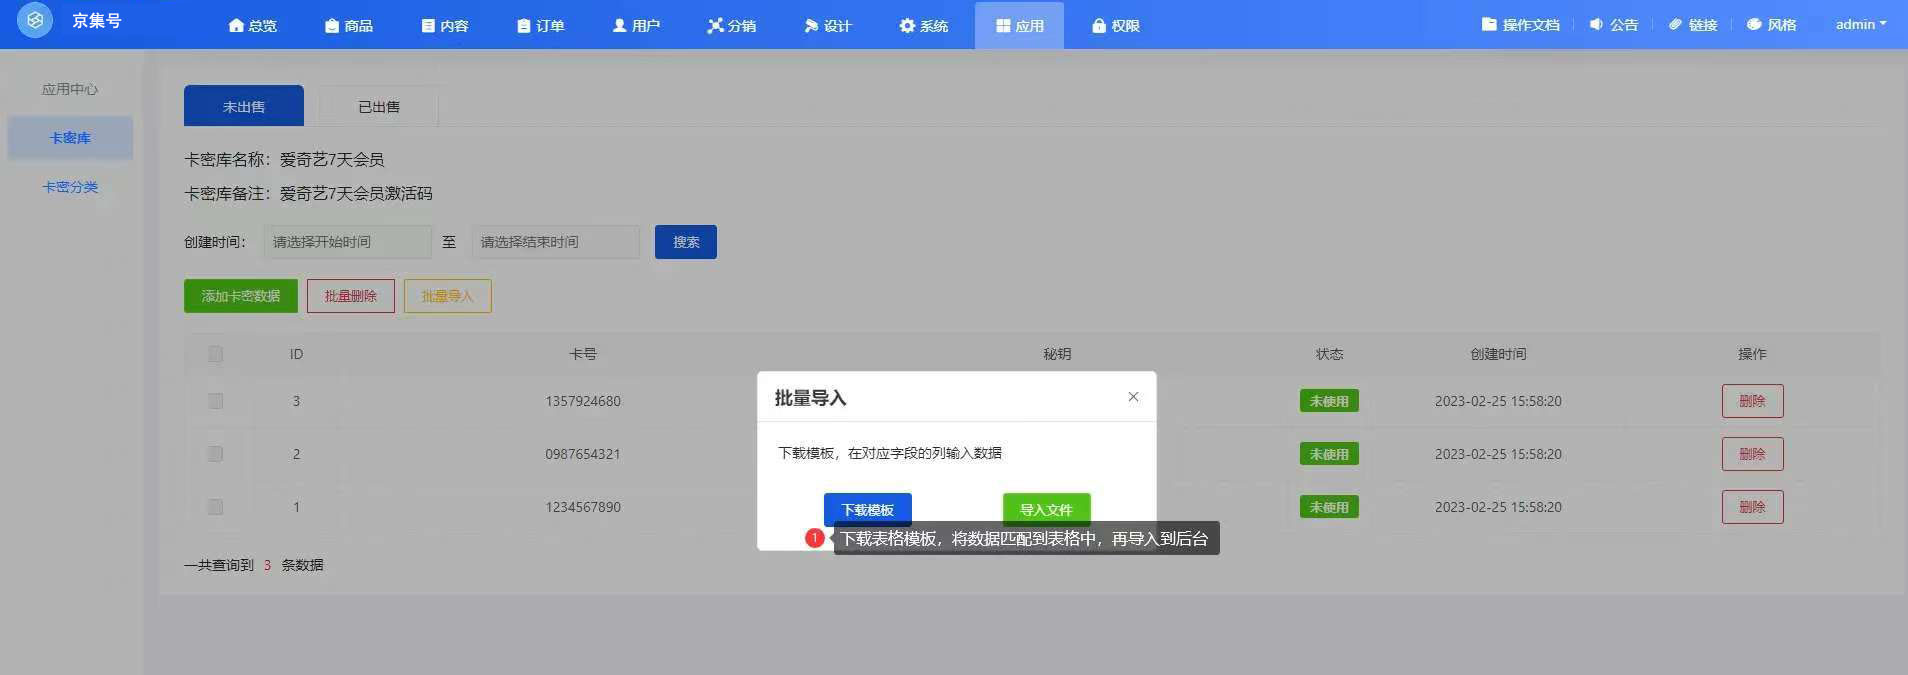Open the 用户 person icon in navbar

pos(619,25)
